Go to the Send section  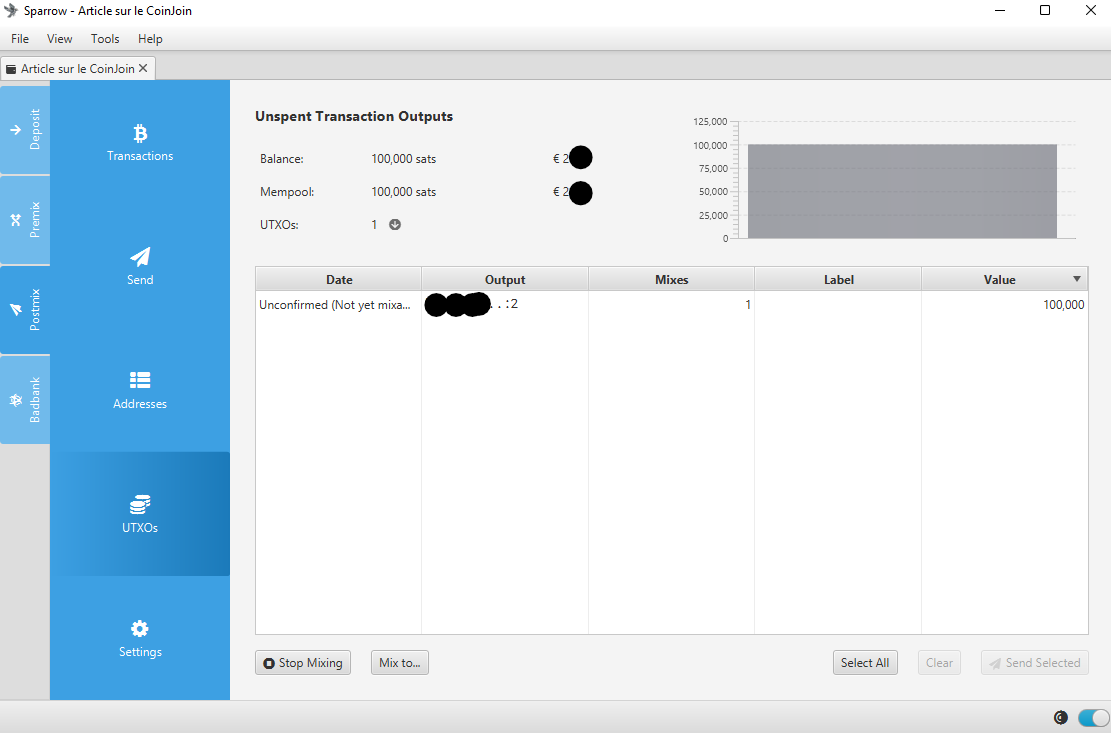[x=140, y=266]
